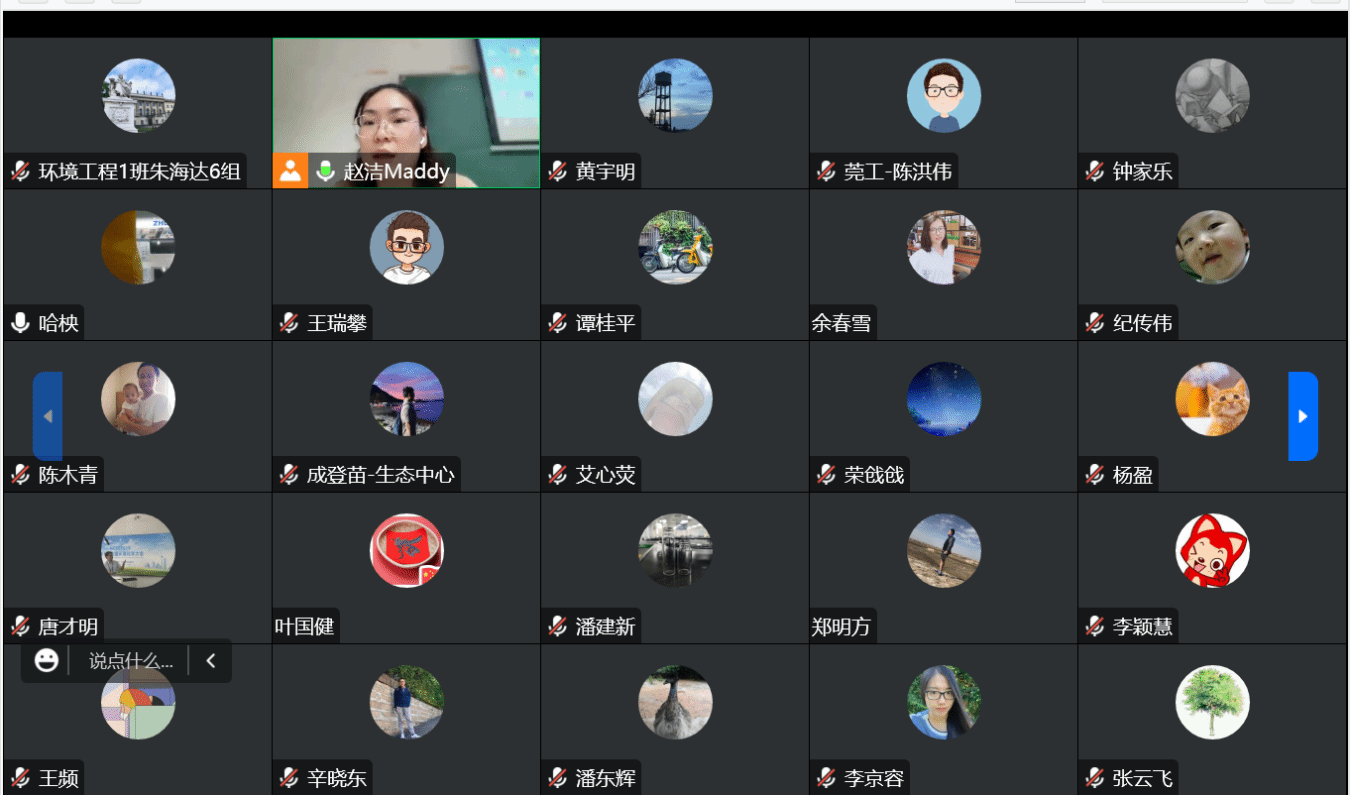Click the muted mic icon next to 钟家乐
1350x795 pixels.
click(1095, 172)
